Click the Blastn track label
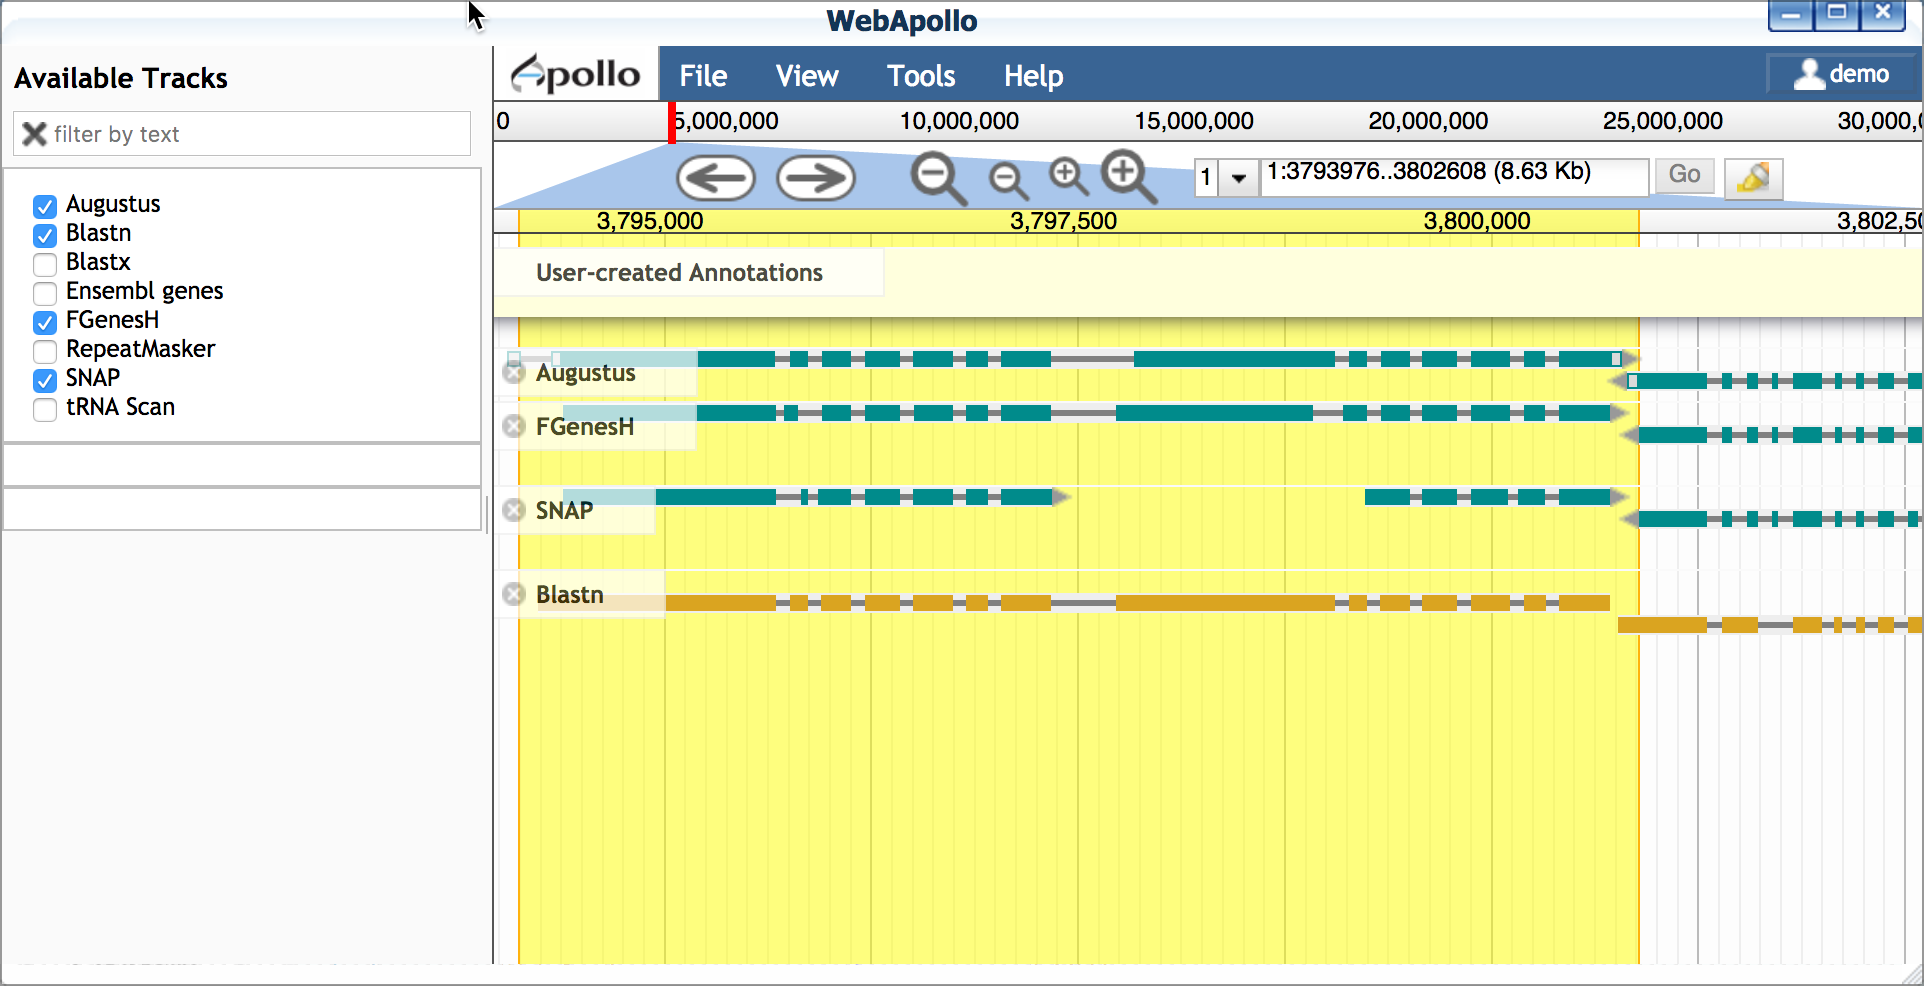Screen dimensions: 1924x986 [569, 595]
